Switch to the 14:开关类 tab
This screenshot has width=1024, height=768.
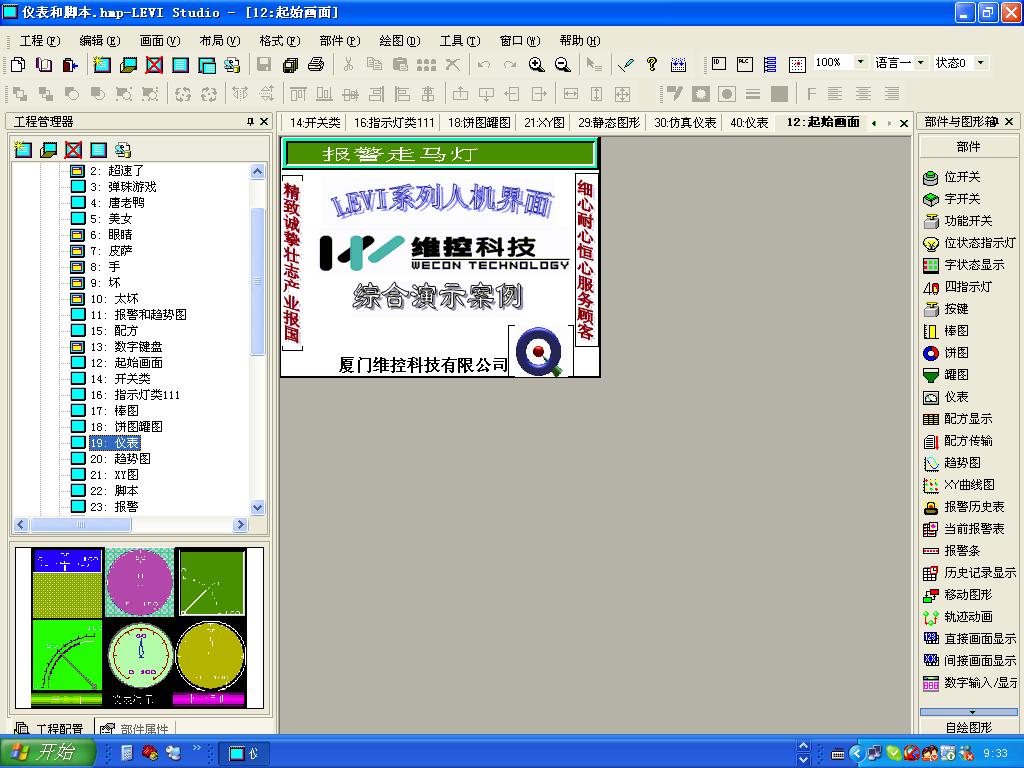point(315,123)
